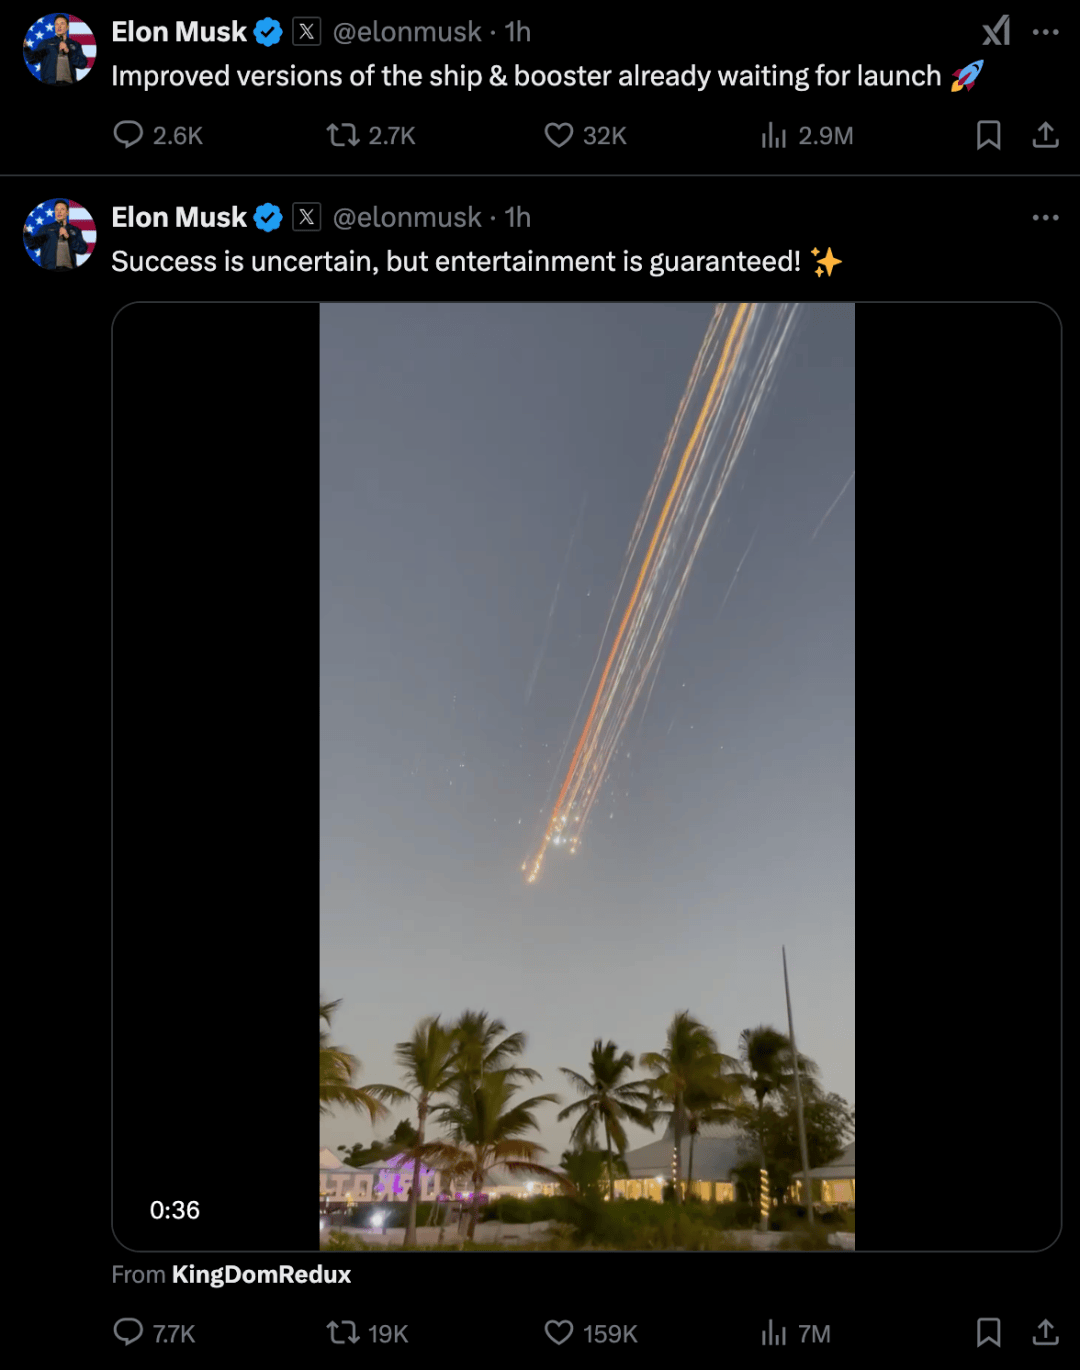Bookmark the 'Improved versions' post
The image size is (1080, 1370).
pos(988,135)
